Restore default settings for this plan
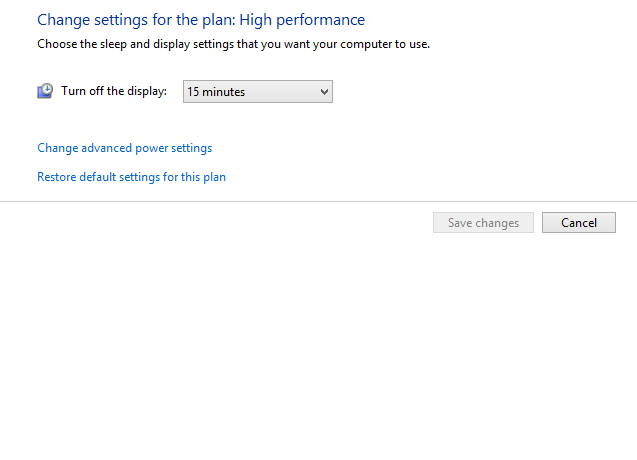Image resolution: width=637 pixels, height=460 pixels. point(131,177)
